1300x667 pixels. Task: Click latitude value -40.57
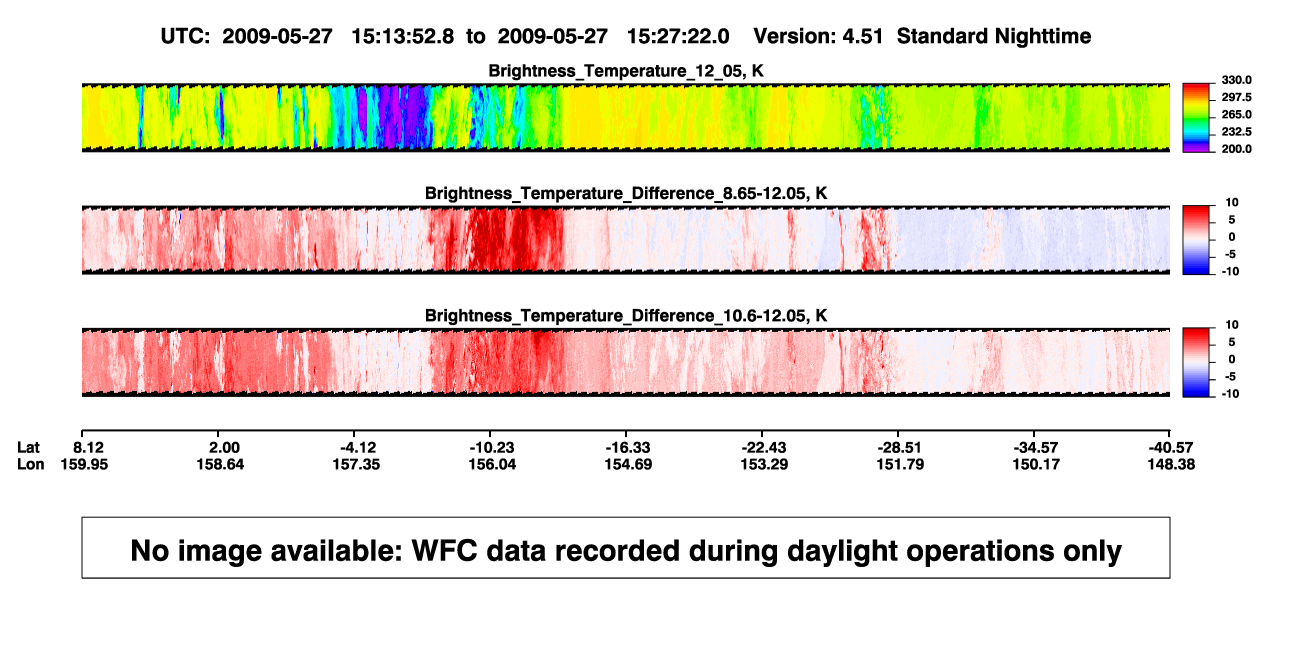tap(1170, 447)
